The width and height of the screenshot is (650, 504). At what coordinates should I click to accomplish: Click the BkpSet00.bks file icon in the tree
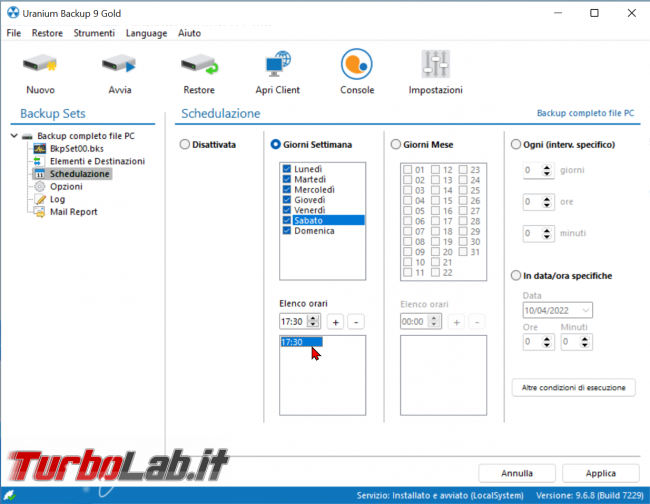pyautogui.click(x=40, y=148)
